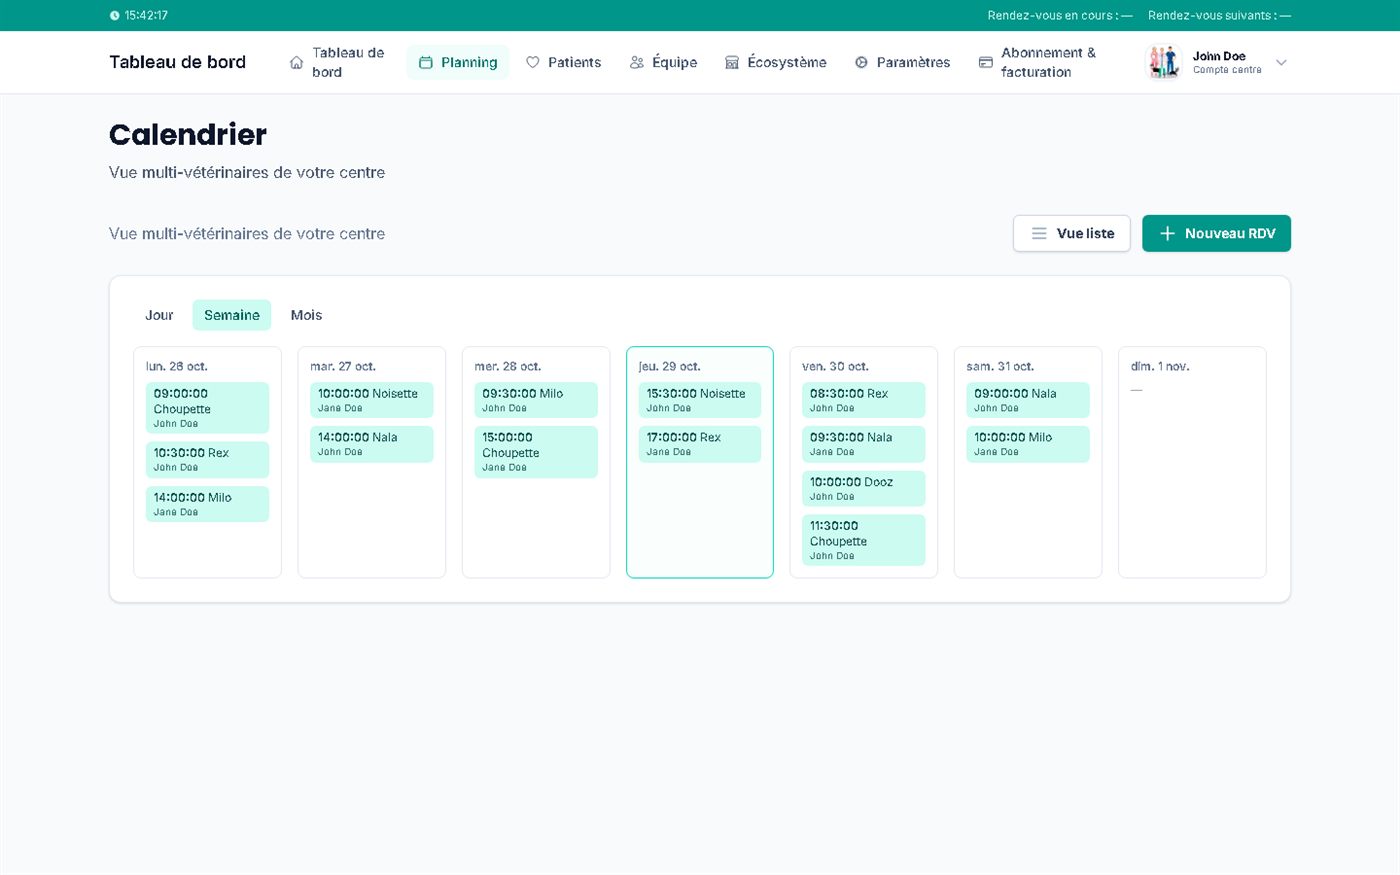Click the Rendez-vous suivants status text

point(1219,16)
